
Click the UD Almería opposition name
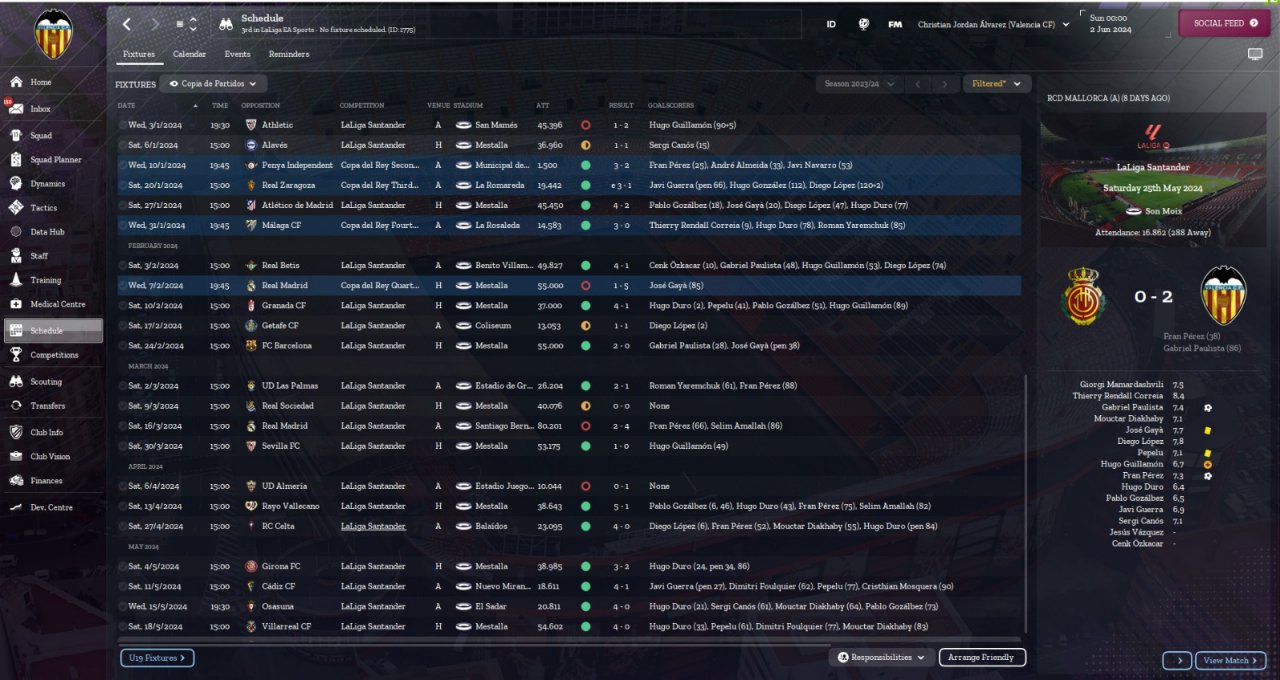coord(284,486)
